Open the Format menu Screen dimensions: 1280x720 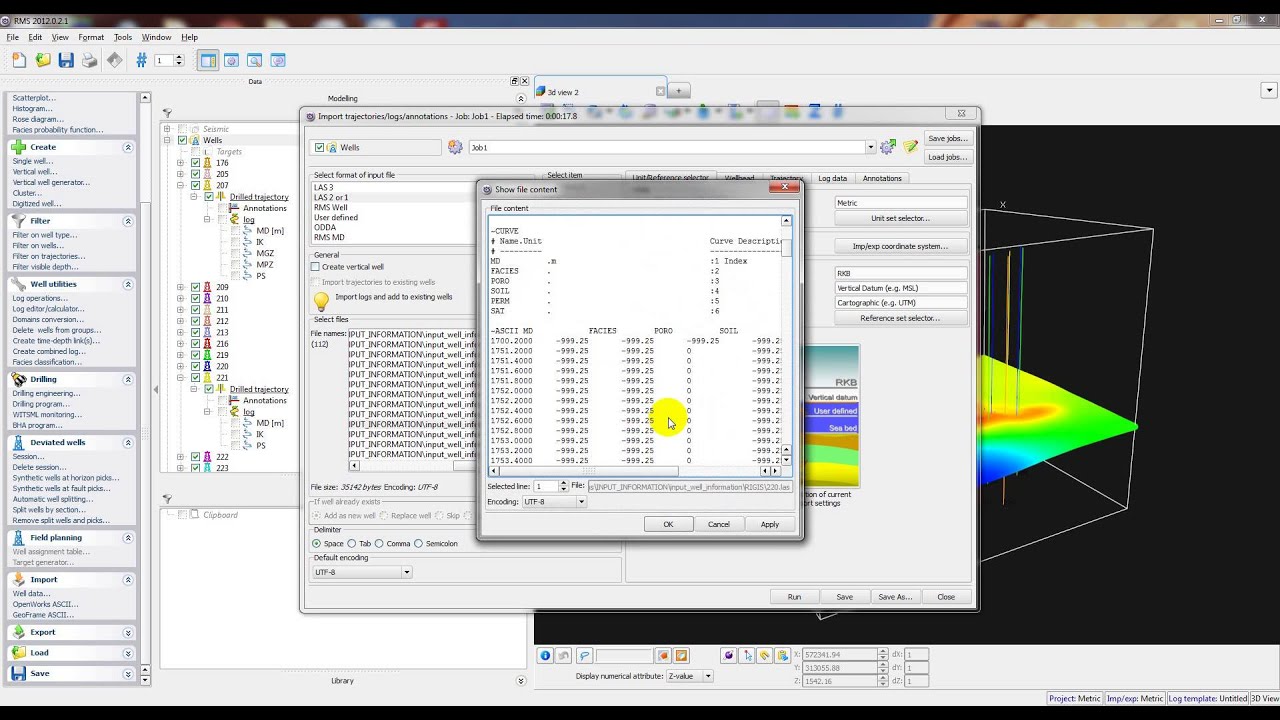pos(91,37)
